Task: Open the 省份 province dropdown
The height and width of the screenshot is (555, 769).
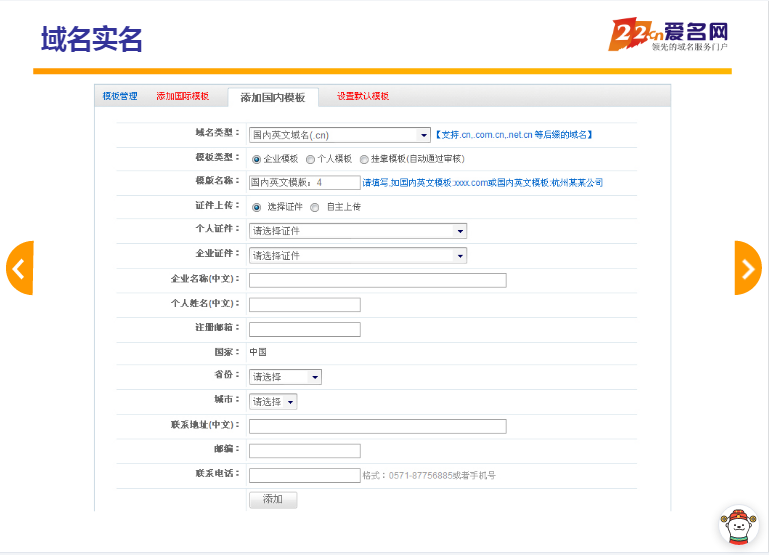Action: click(285, 377)
